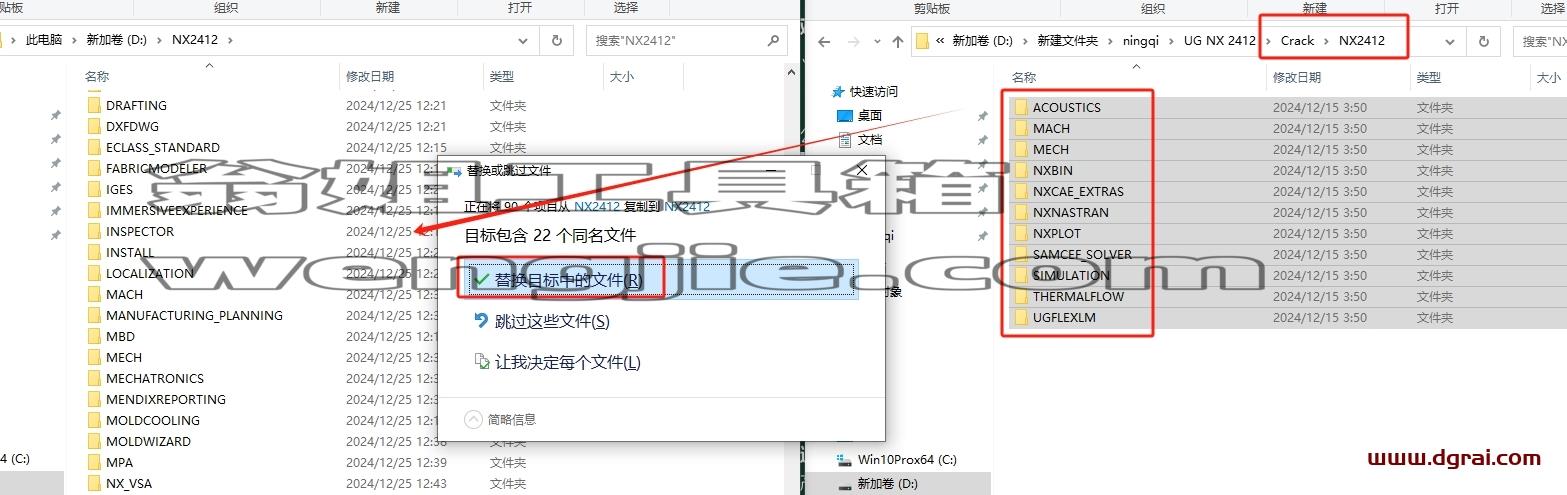
Task: Open 桌面 in right navigation pane
Action: (x=870, y=115)
